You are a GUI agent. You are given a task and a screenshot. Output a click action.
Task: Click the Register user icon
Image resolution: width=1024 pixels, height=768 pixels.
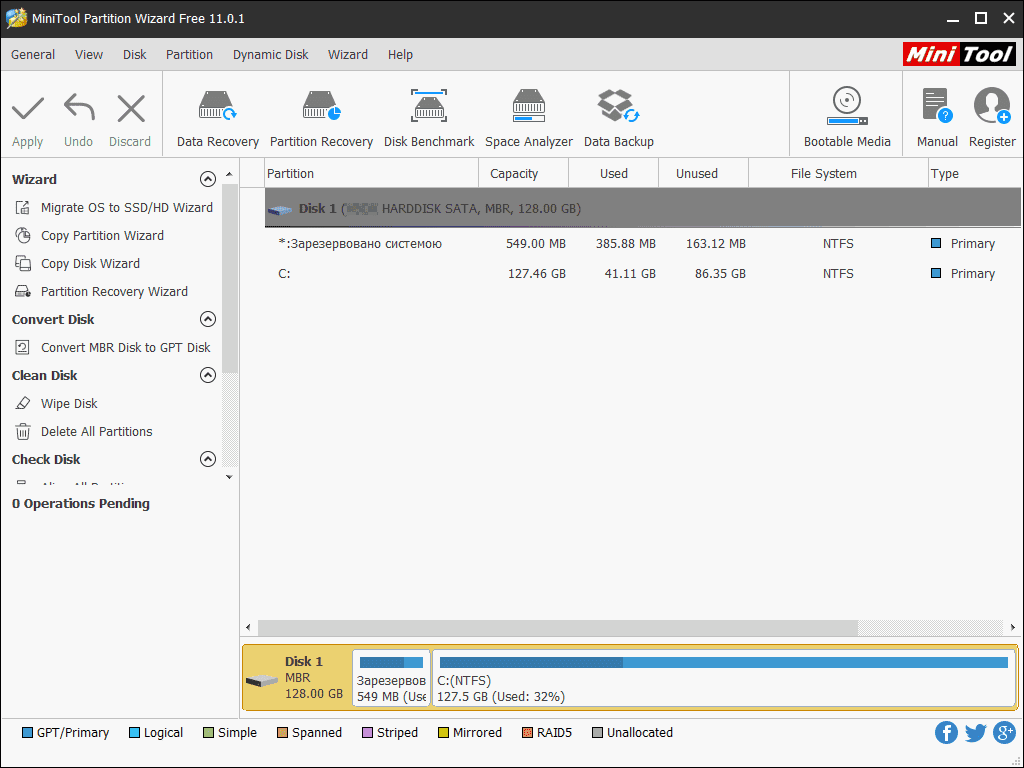coord(992,106)
